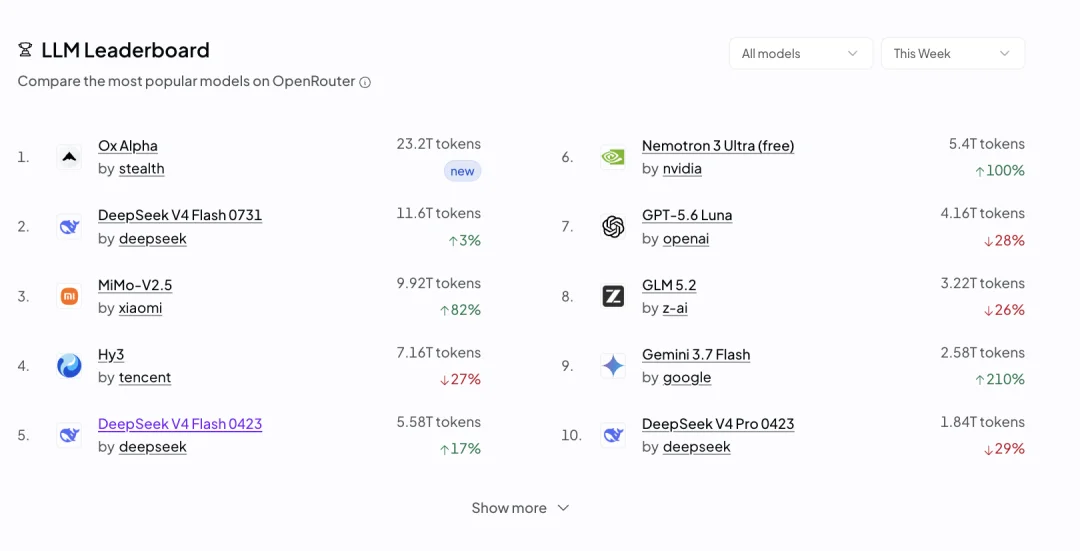The image size is (1080, 551).
Task: Click the ↓29% change for DeepSeek V4 Pro 0423
Action: click(1004, 449)
